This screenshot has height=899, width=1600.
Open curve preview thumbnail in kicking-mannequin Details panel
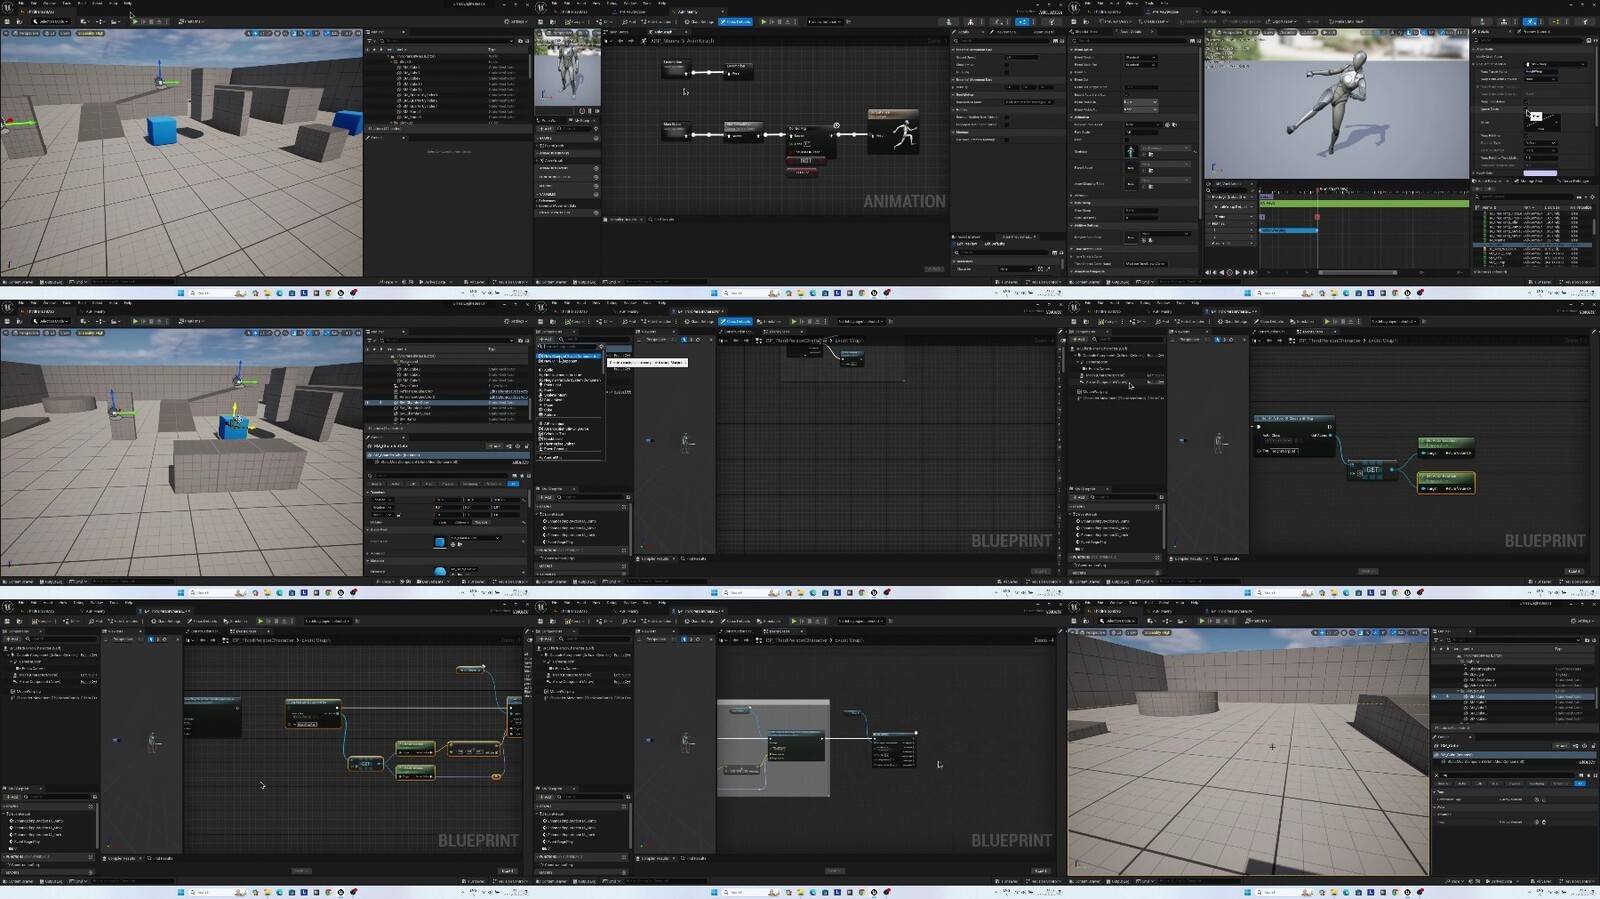1543,122
